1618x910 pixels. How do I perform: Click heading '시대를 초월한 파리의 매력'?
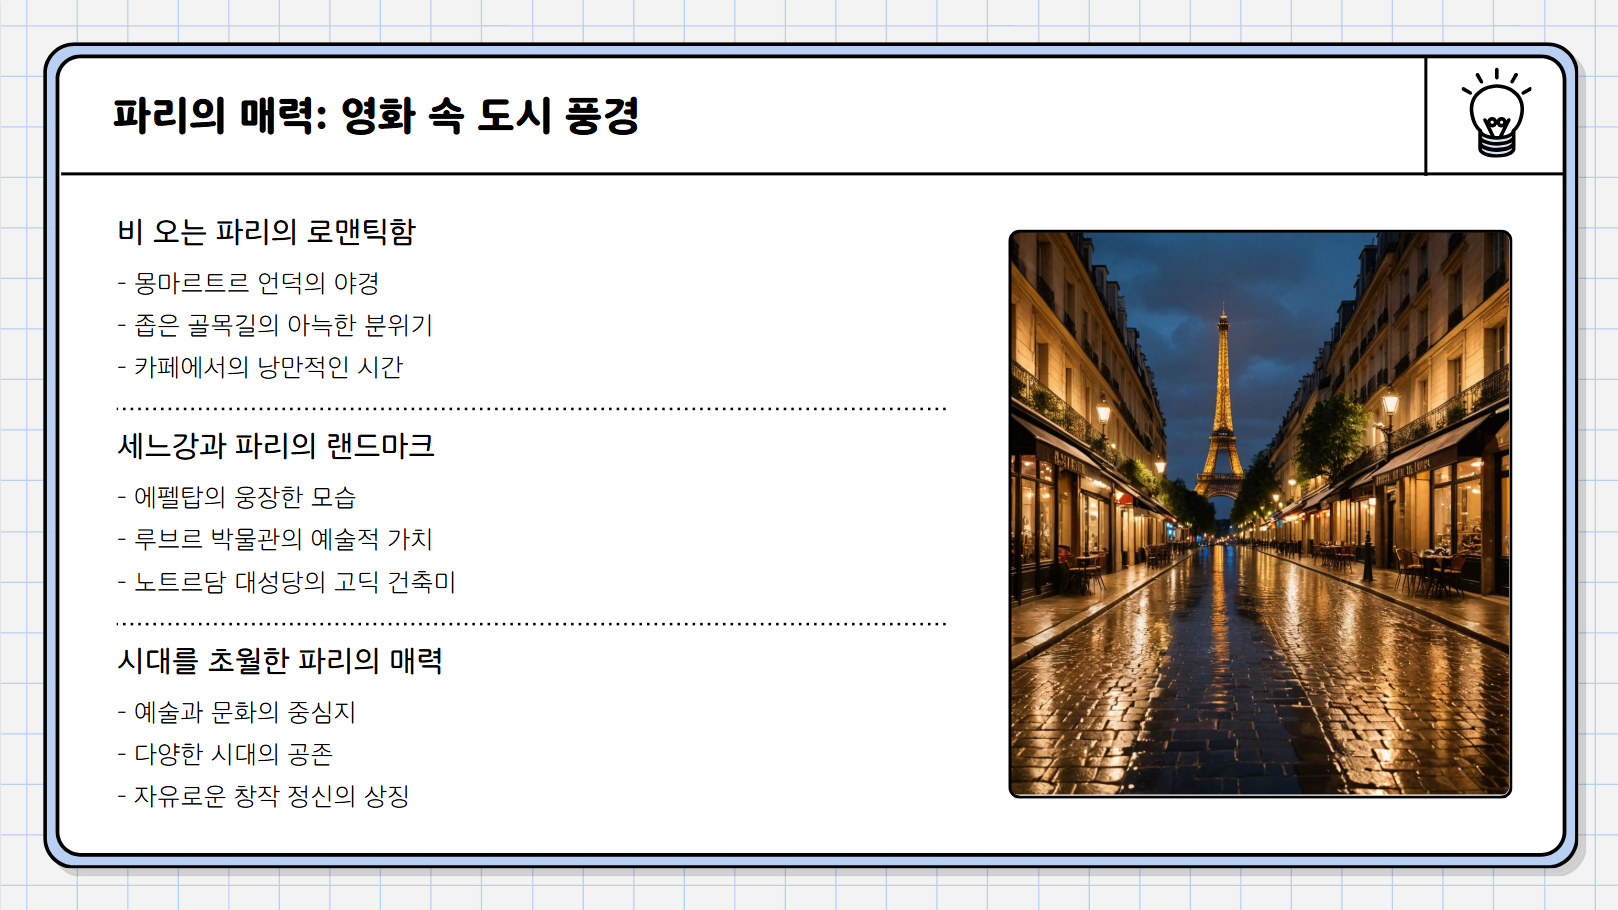(x=282, y=660)
